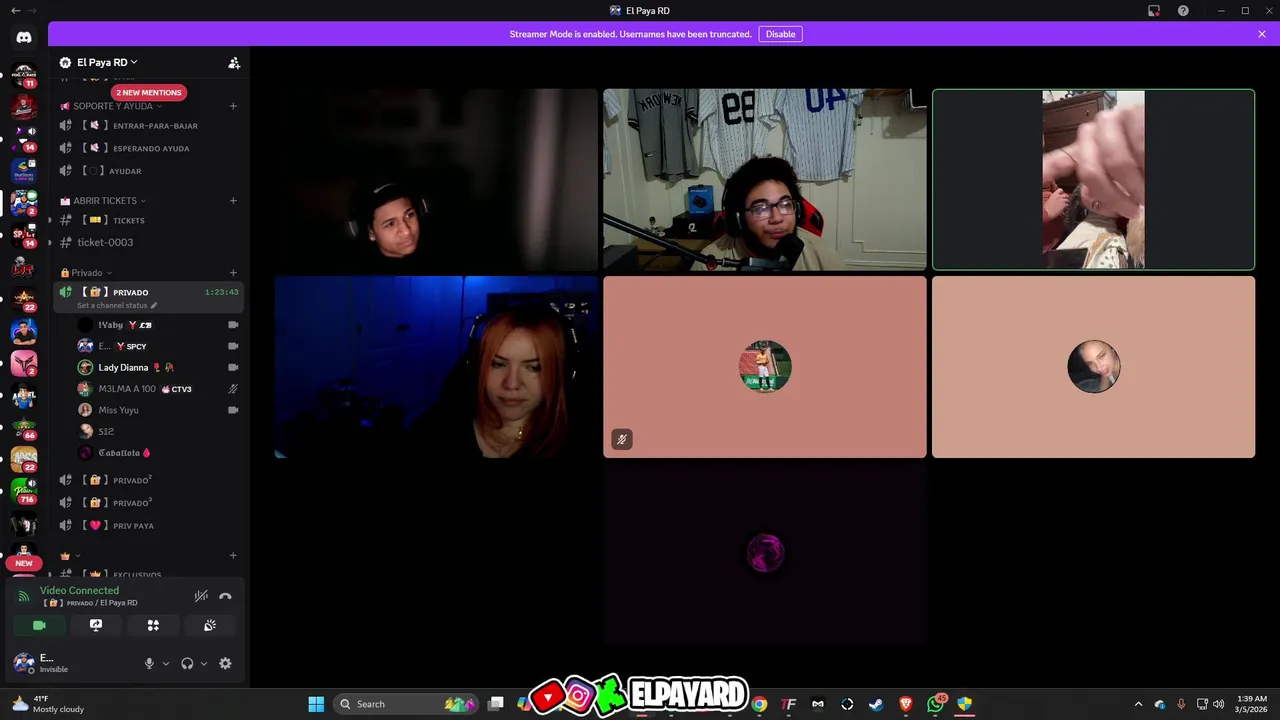Screen dimensions: 1280x720
Task: Open Brave browser from taskbar
Action: [906, 704]
